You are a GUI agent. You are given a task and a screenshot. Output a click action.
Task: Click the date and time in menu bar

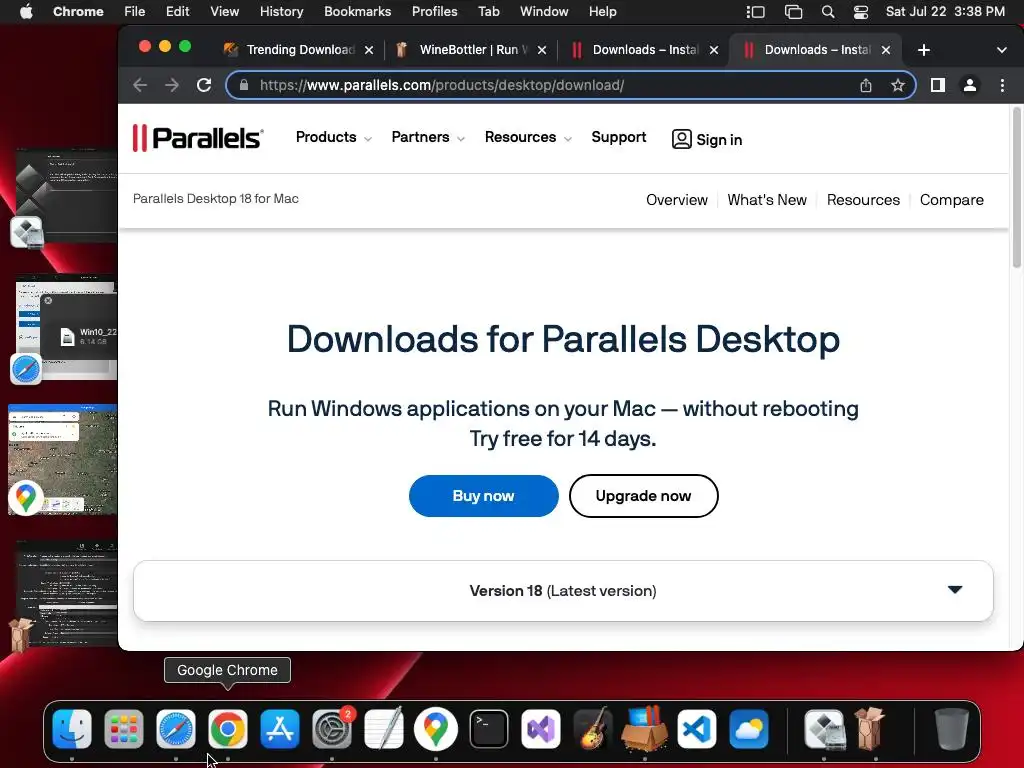coord(945,12)
